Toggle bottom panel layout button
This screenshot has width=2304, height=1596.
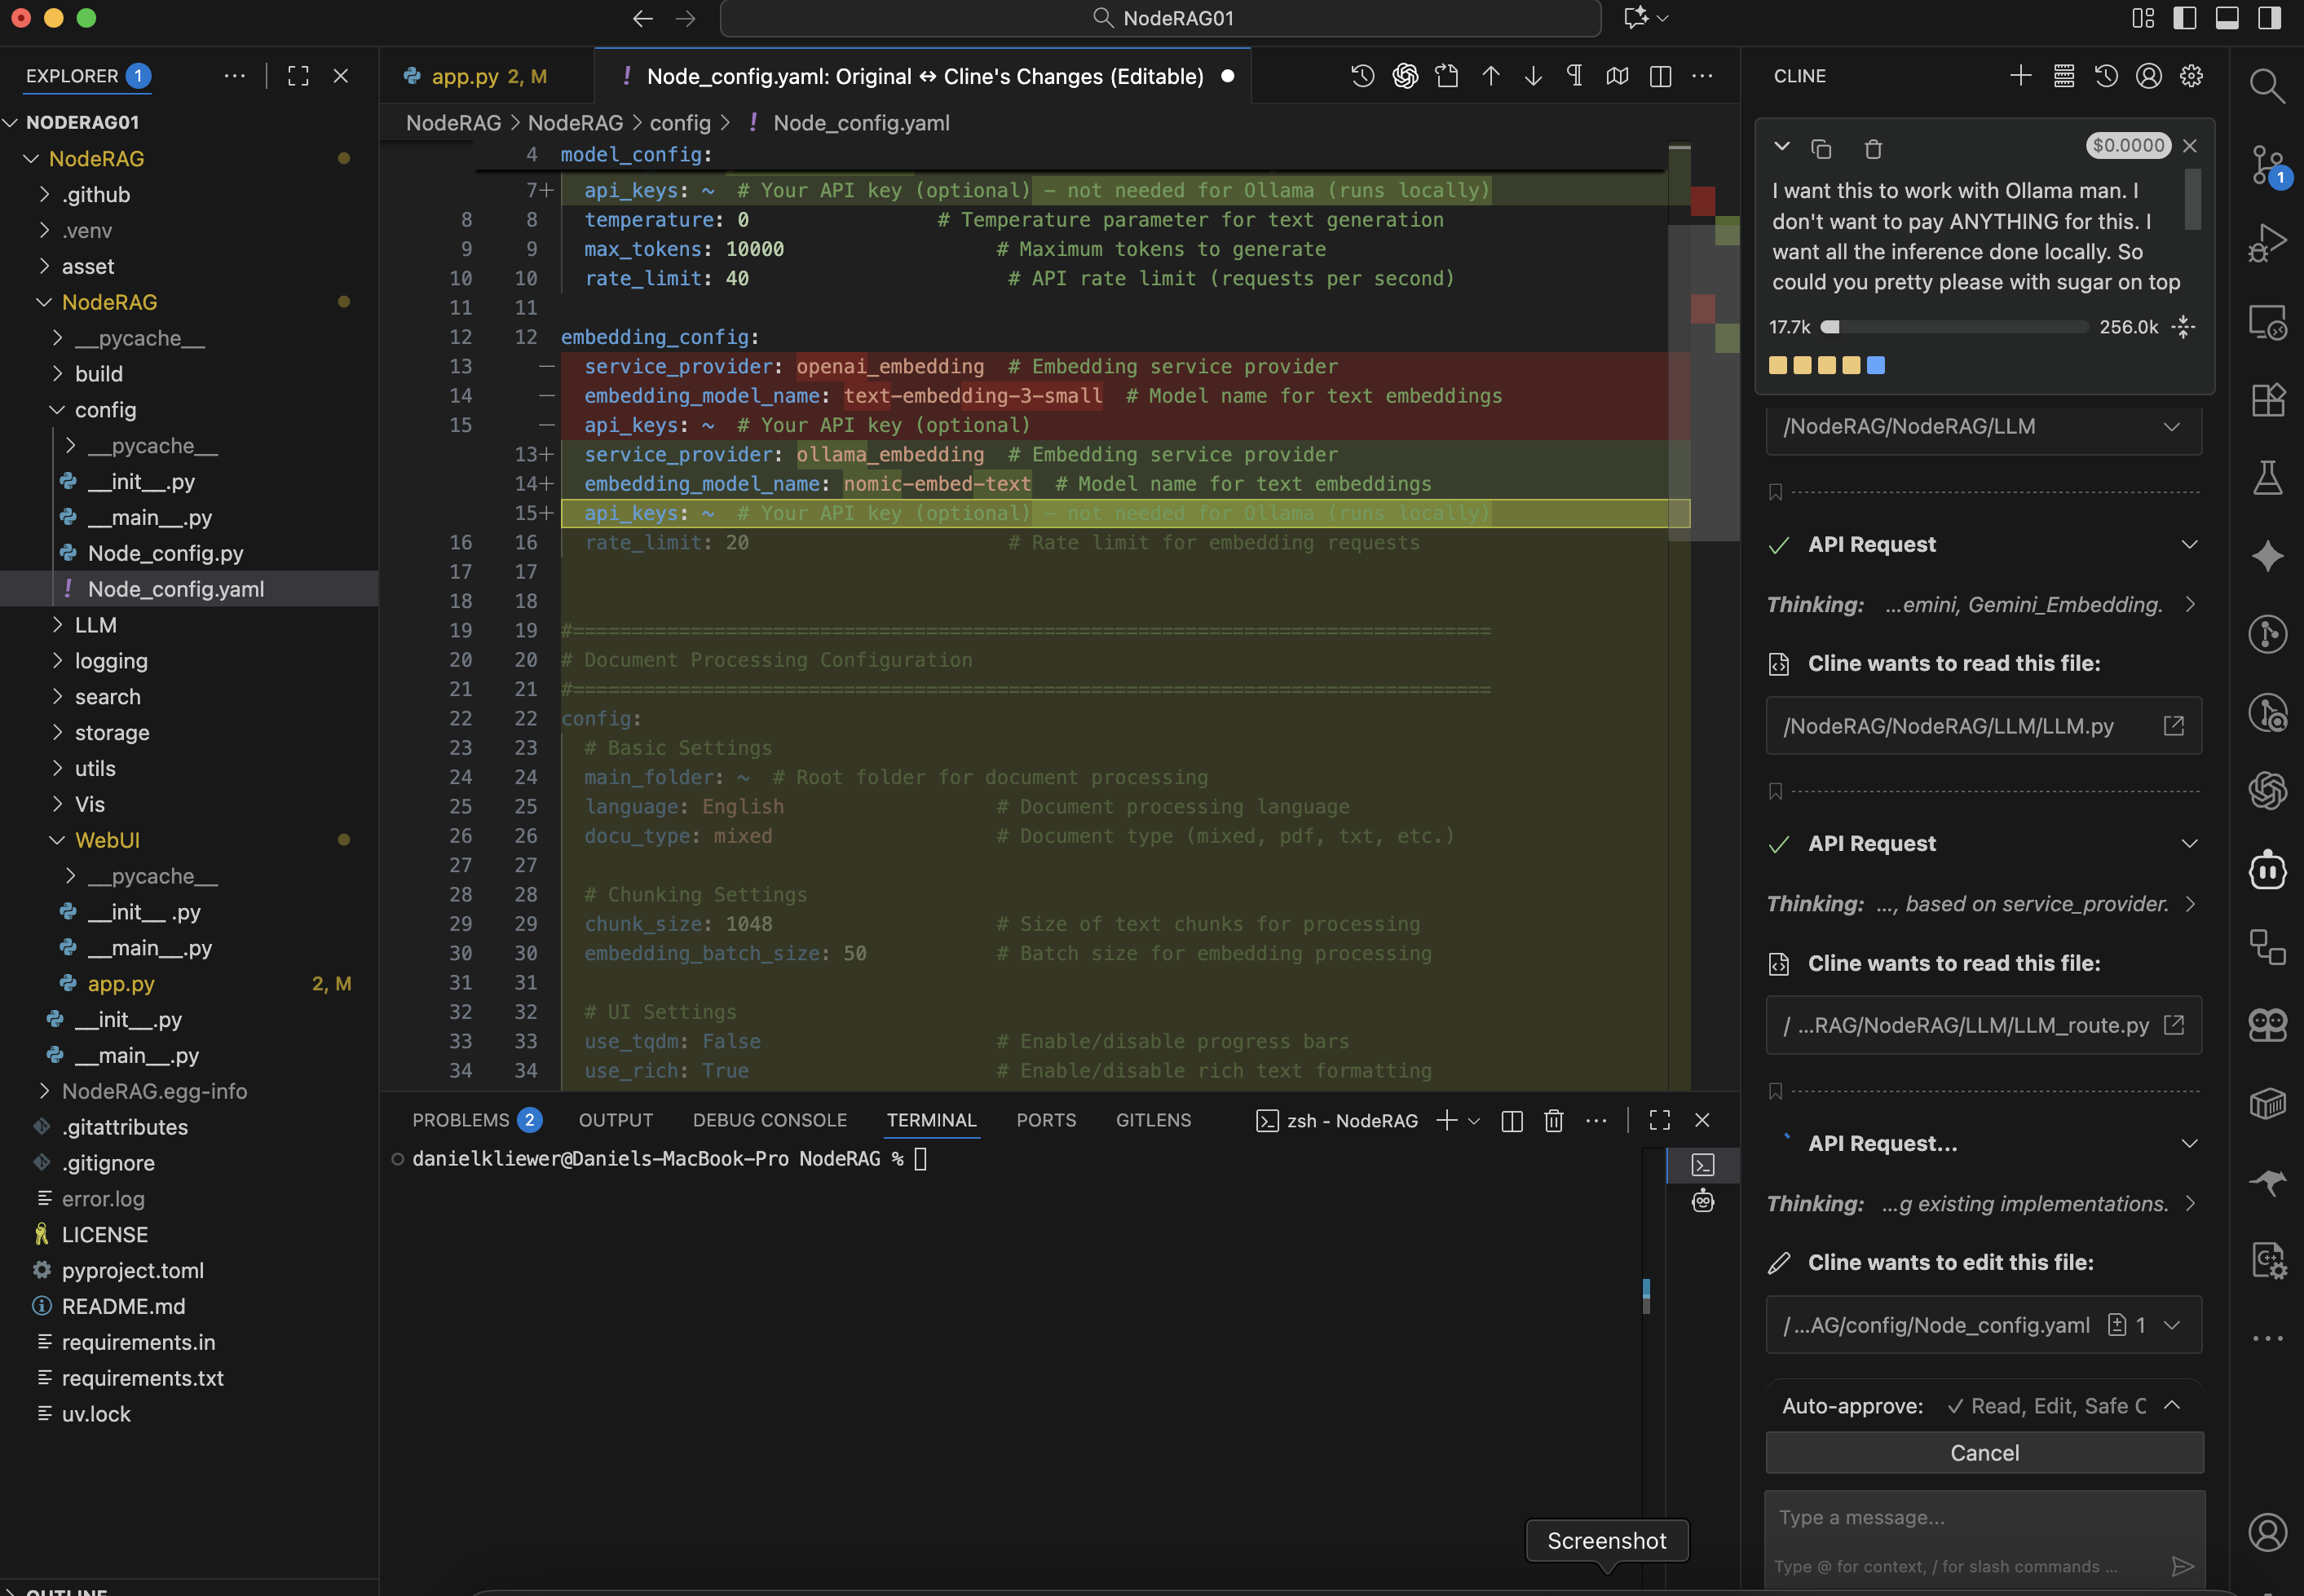pyautogui.click(x=2227, y=18)
